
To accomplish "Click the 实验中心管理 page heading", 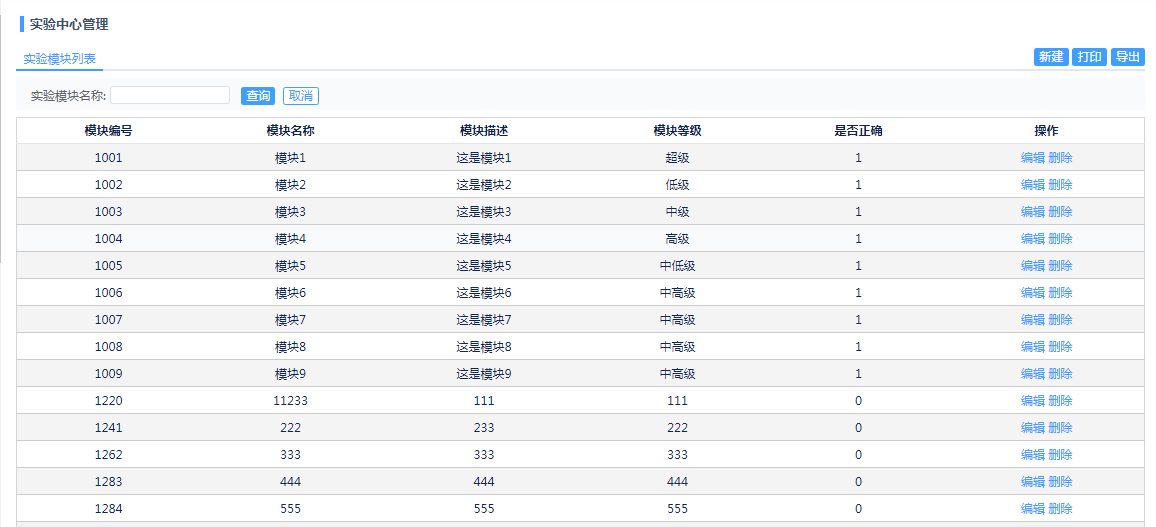I will tap(69, 24).
